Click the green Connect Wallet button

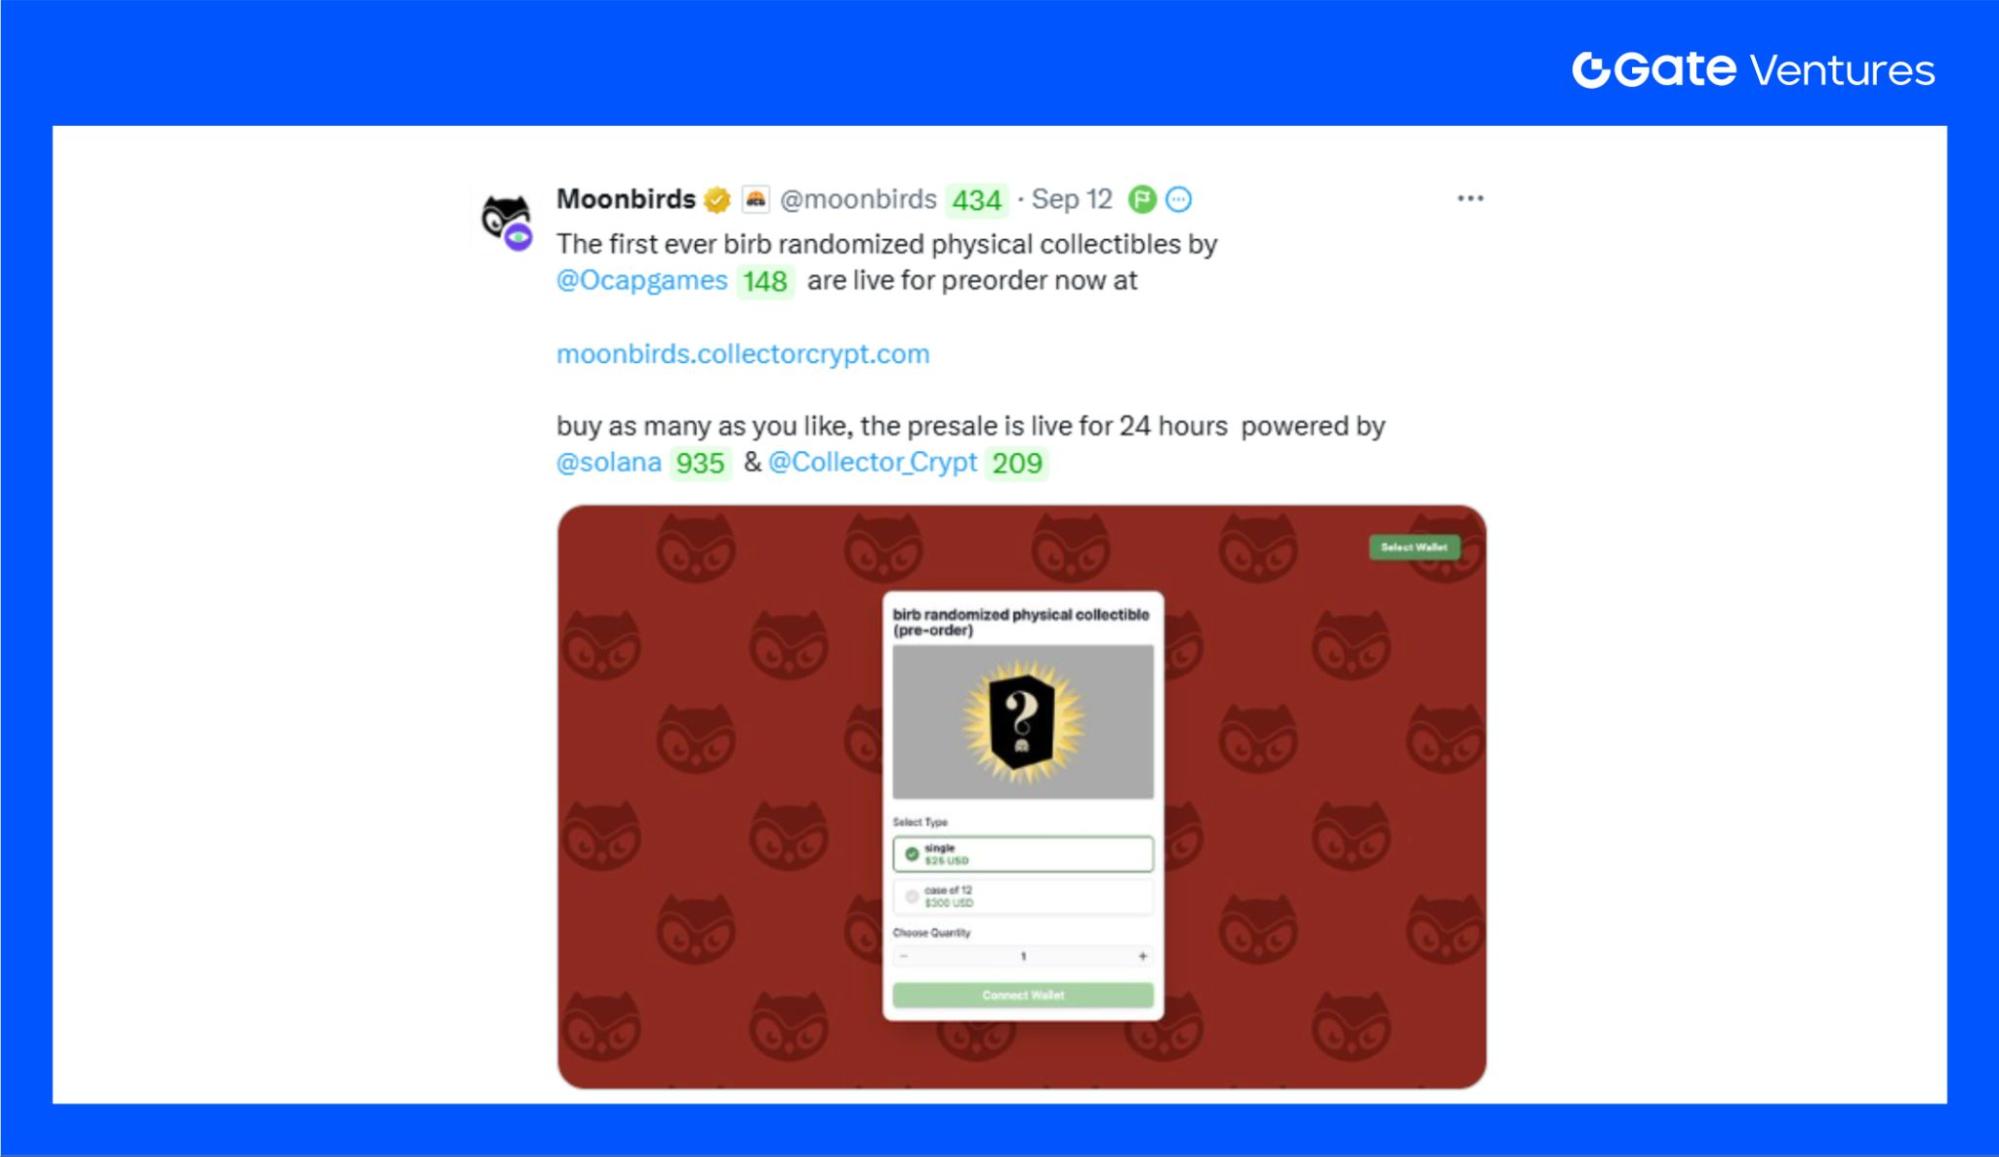pos(1023,995)
